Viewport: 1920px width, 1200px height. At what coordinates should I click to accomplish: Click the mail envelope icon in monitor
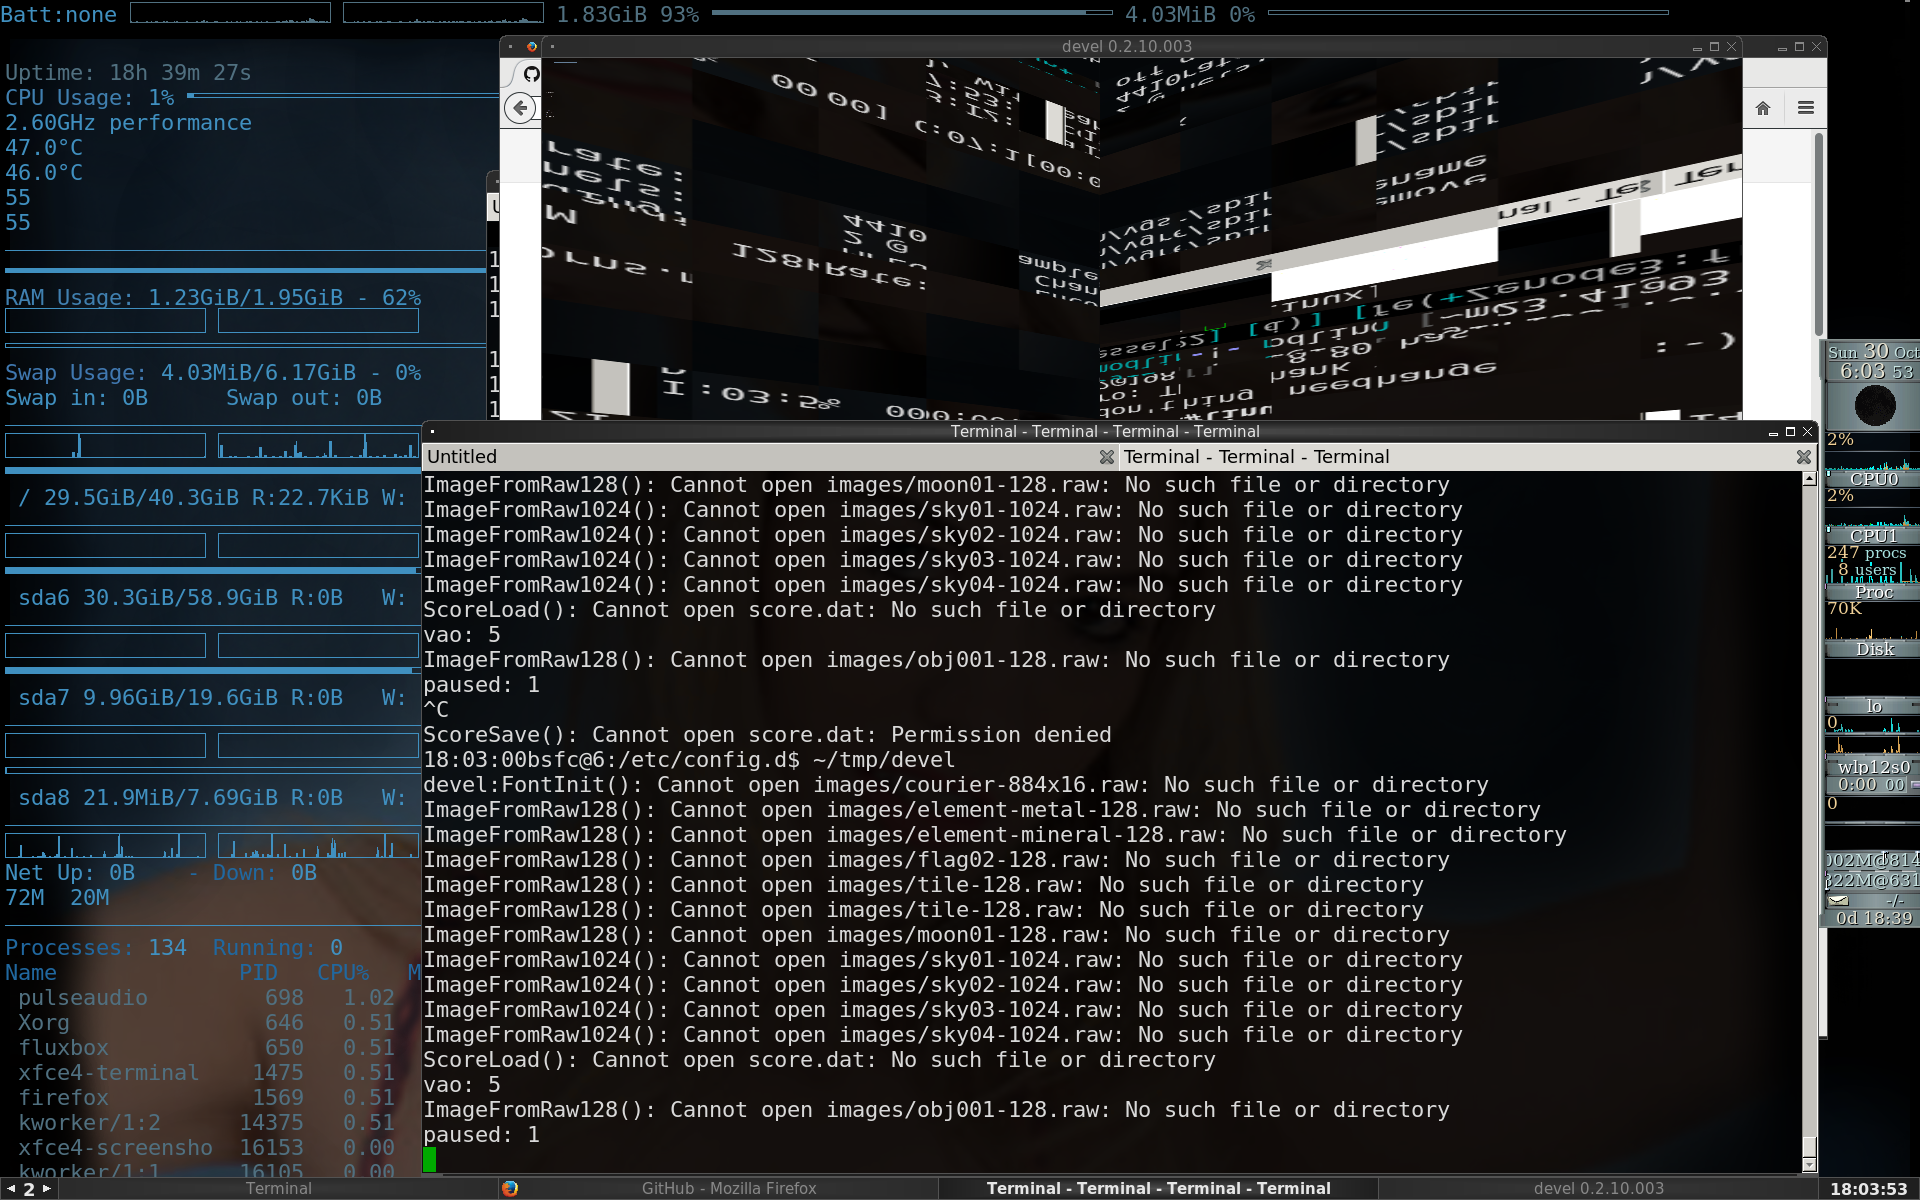pyautogui.click(x=1838, y=900)
